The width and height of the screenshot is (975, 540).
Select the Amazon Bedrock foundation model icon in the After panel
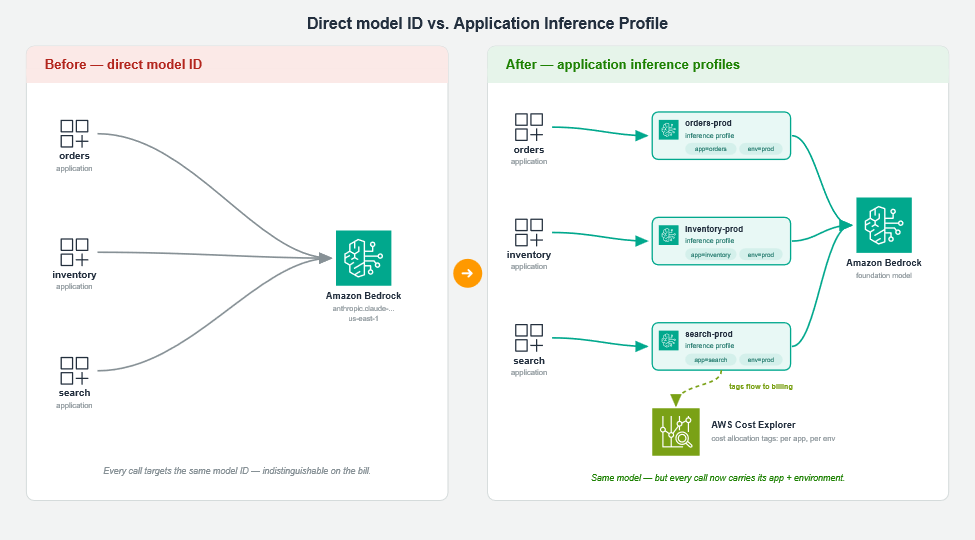(884, 225)
